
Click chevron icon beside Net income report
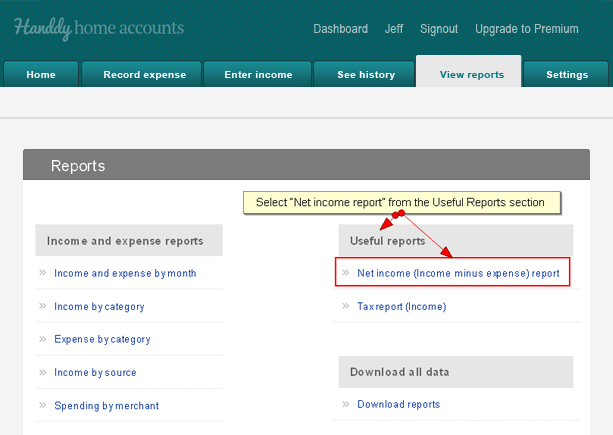[346, 272]
